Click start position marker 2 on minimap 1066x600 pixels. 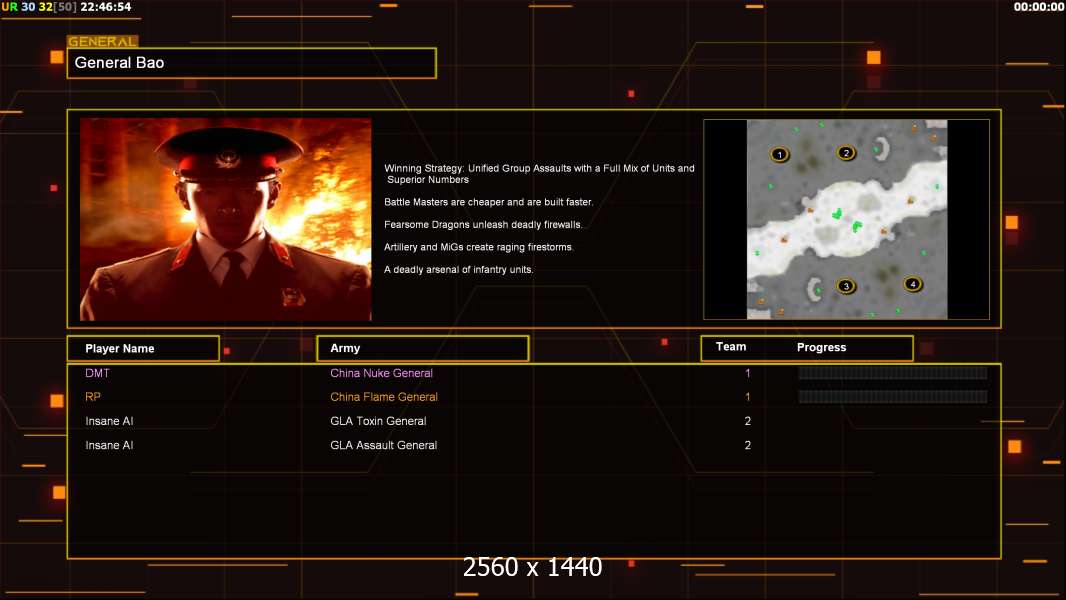846,153
